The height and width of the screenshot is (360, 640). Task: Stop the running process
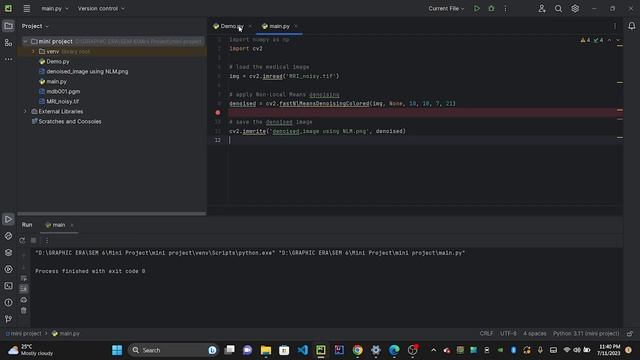[34, 240]
